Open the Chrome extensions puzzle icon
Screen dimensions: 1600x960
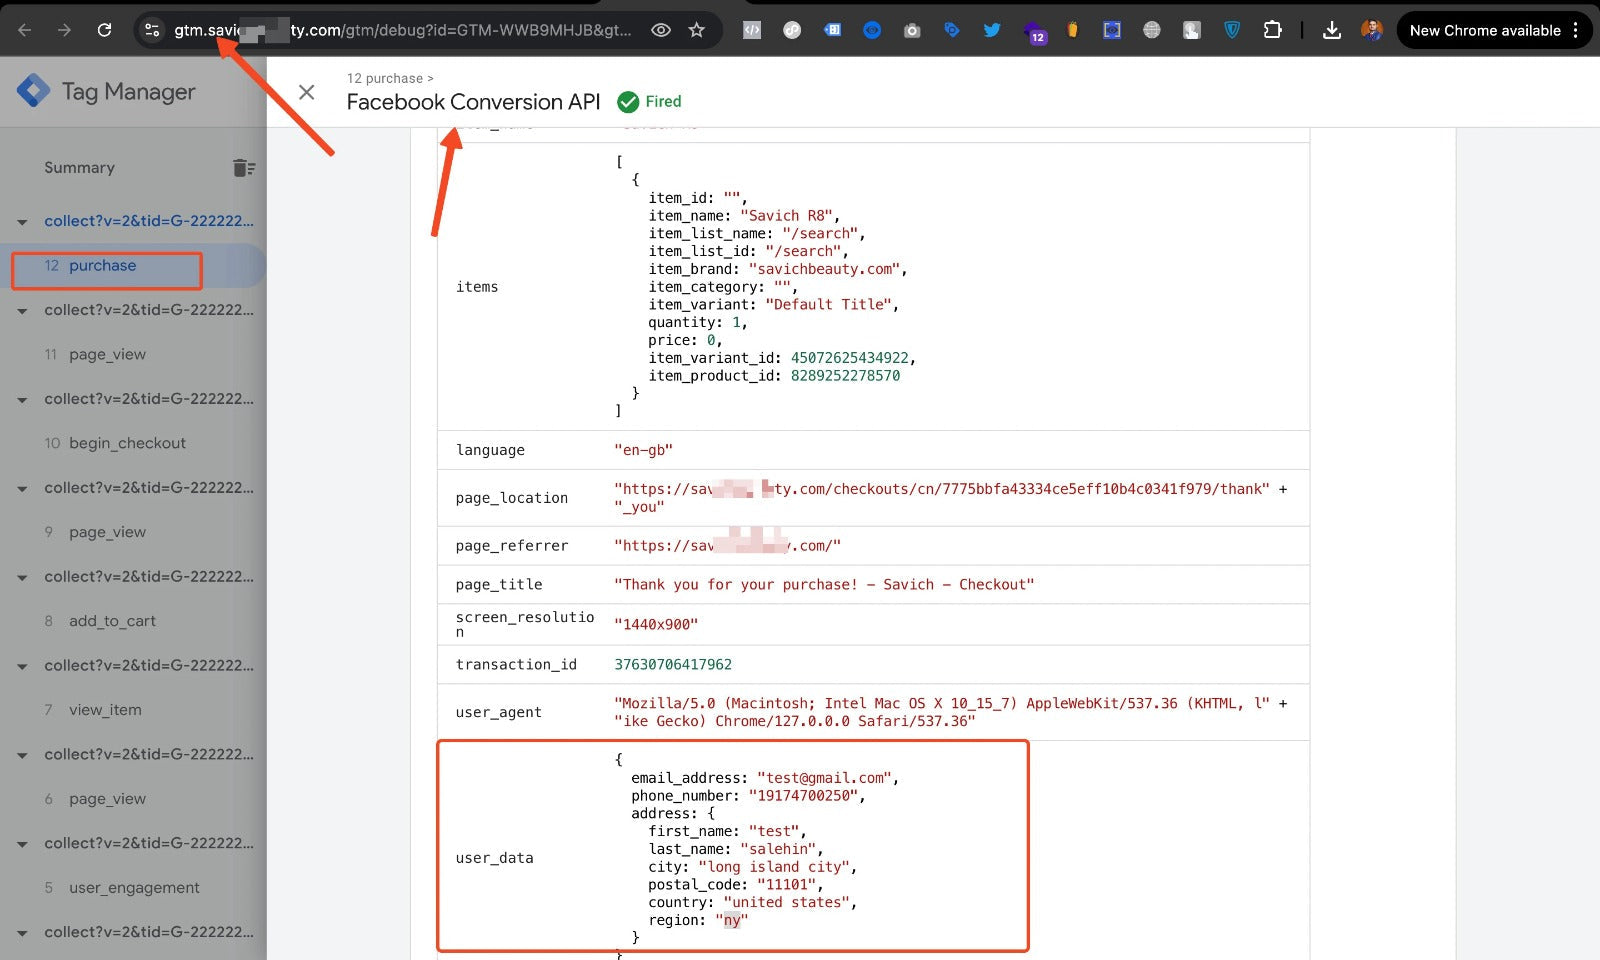pyautogui.click(x=1272, y=30)
